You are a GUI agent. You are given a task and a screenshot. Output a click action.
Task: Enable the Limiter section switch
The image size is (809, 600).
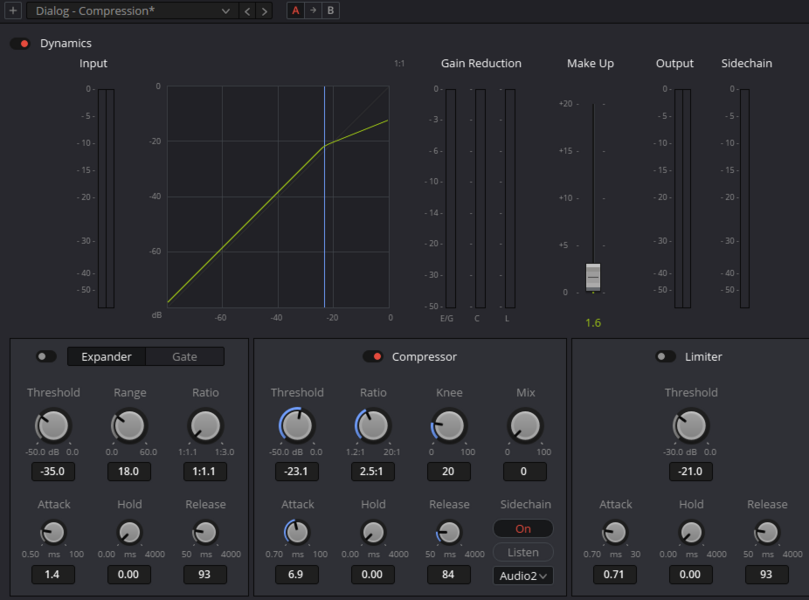tap(666, 356)
